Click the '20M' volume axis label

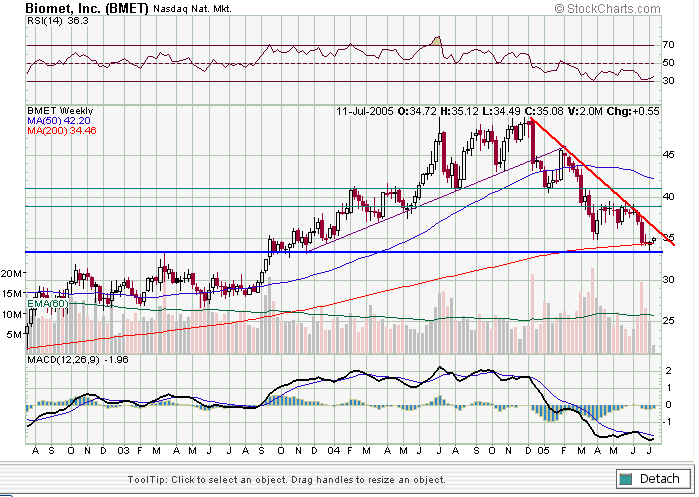point(12,273)
